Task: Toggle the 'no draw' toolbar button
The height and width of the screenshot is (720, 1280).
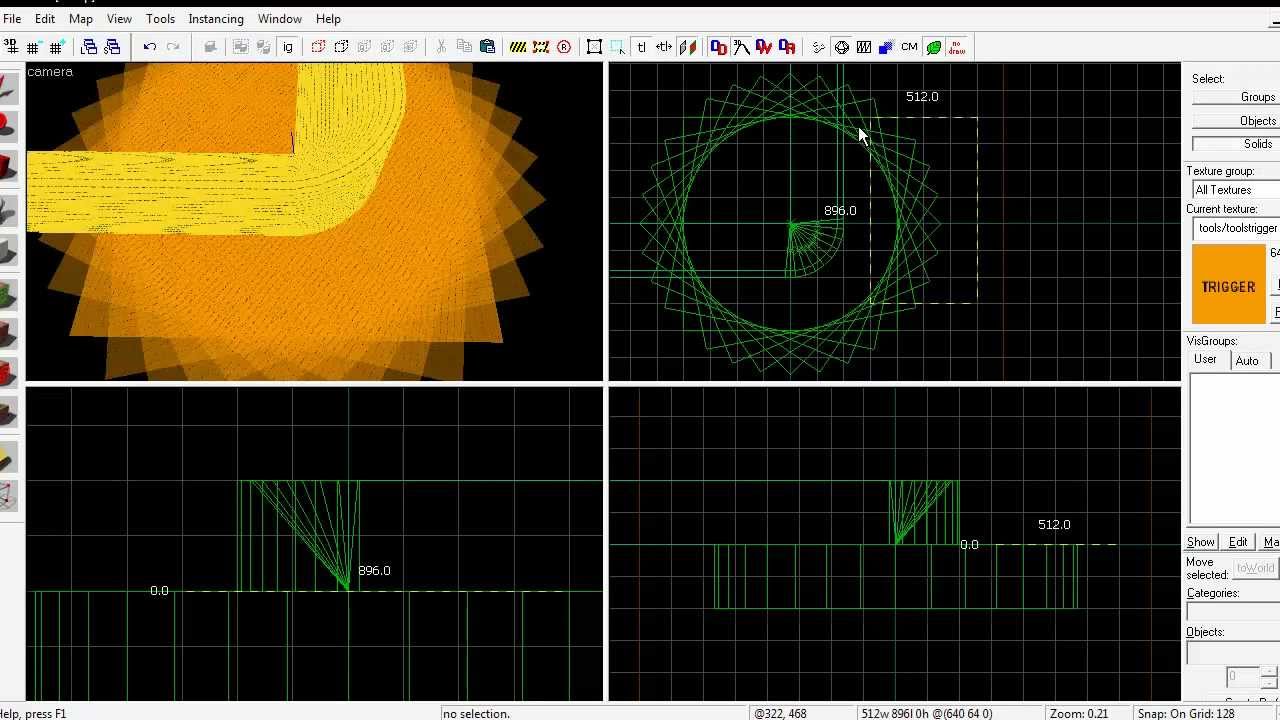Action: click(957, 47)
